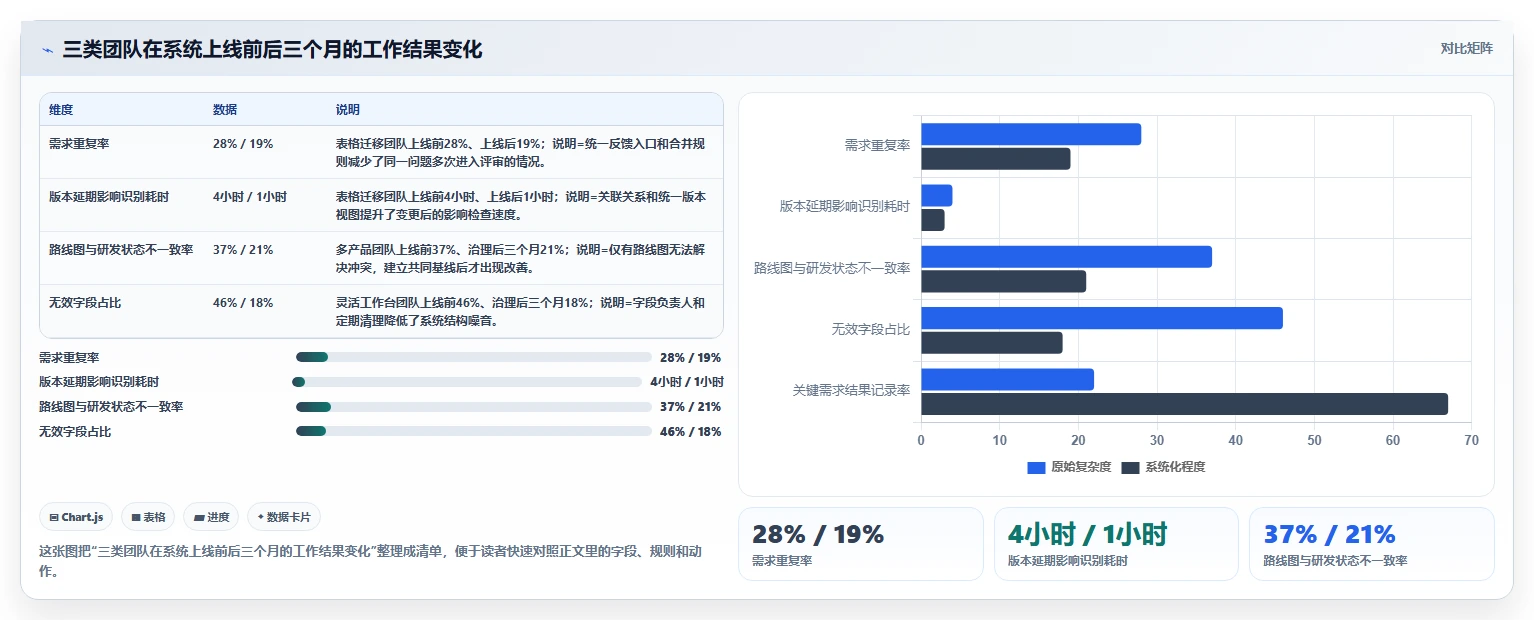Click the 4小时 / 1小时 table data cell

pos(250,197)
